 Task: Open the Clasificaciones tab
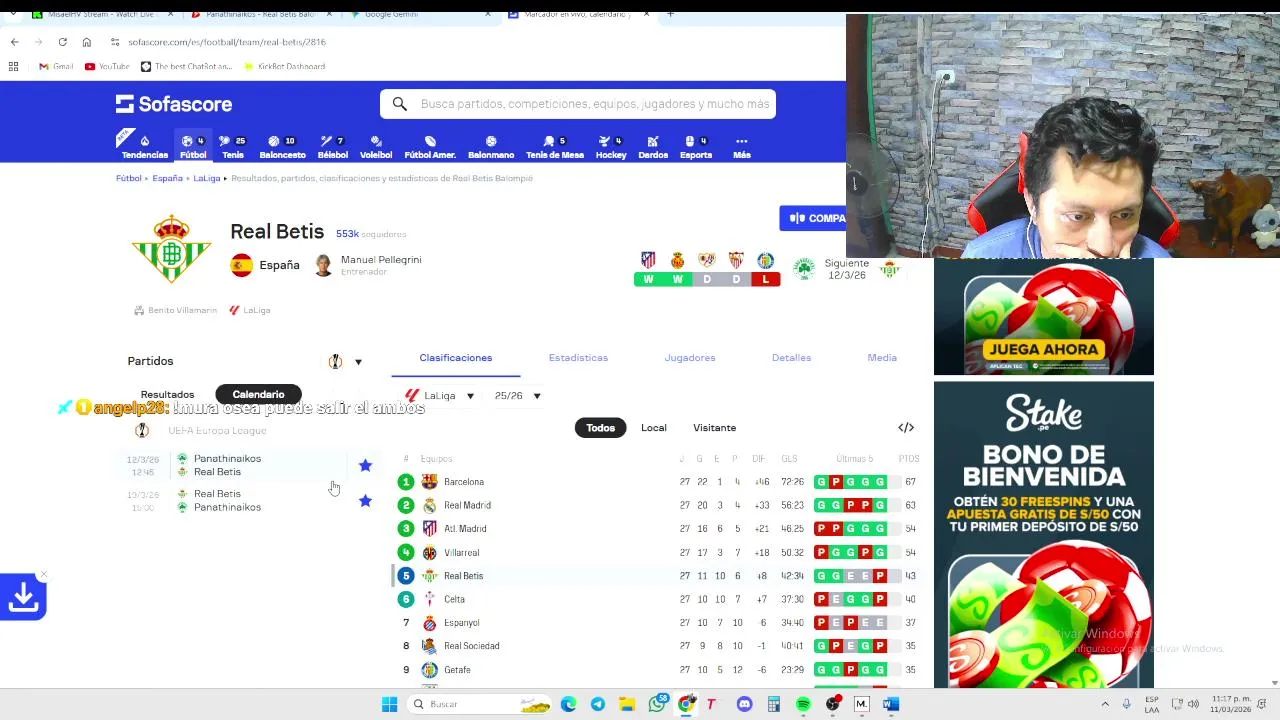pyautogui.click(x=456, y=357)
